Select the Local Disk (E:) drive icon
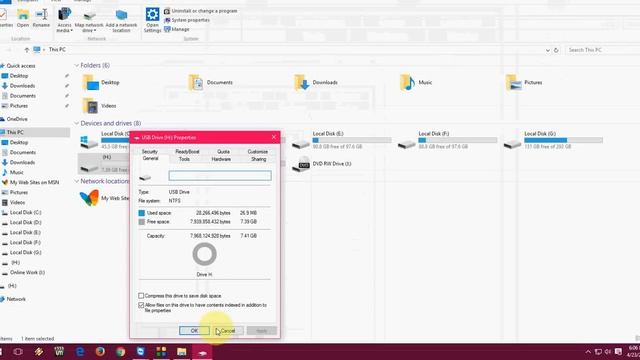This screenshot has height=360, width=640. [x=301, y=144]
